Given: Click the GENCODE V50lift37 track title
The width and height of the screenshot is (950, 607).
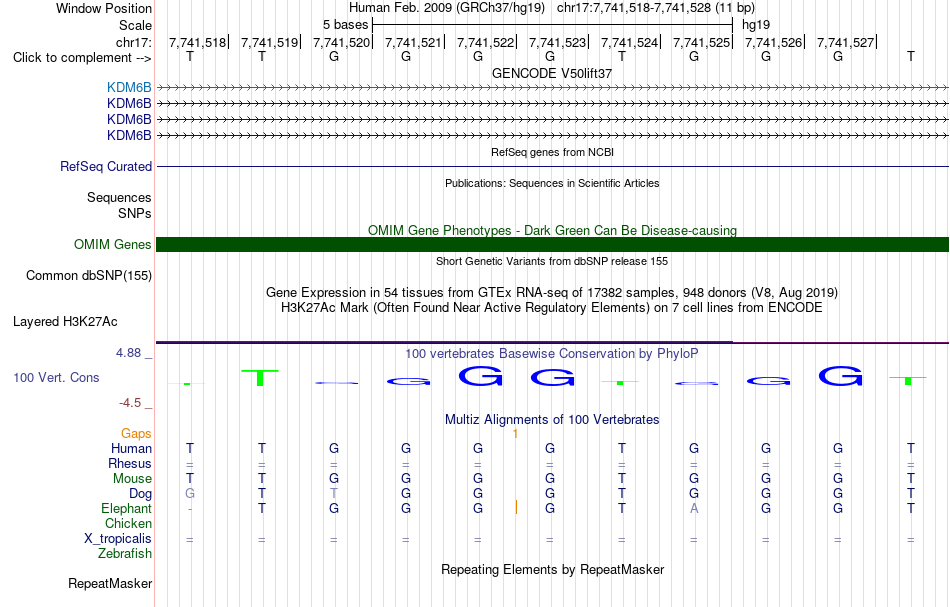Looking at the screenshot, I should pyautogui.click(x=552, y=73).
